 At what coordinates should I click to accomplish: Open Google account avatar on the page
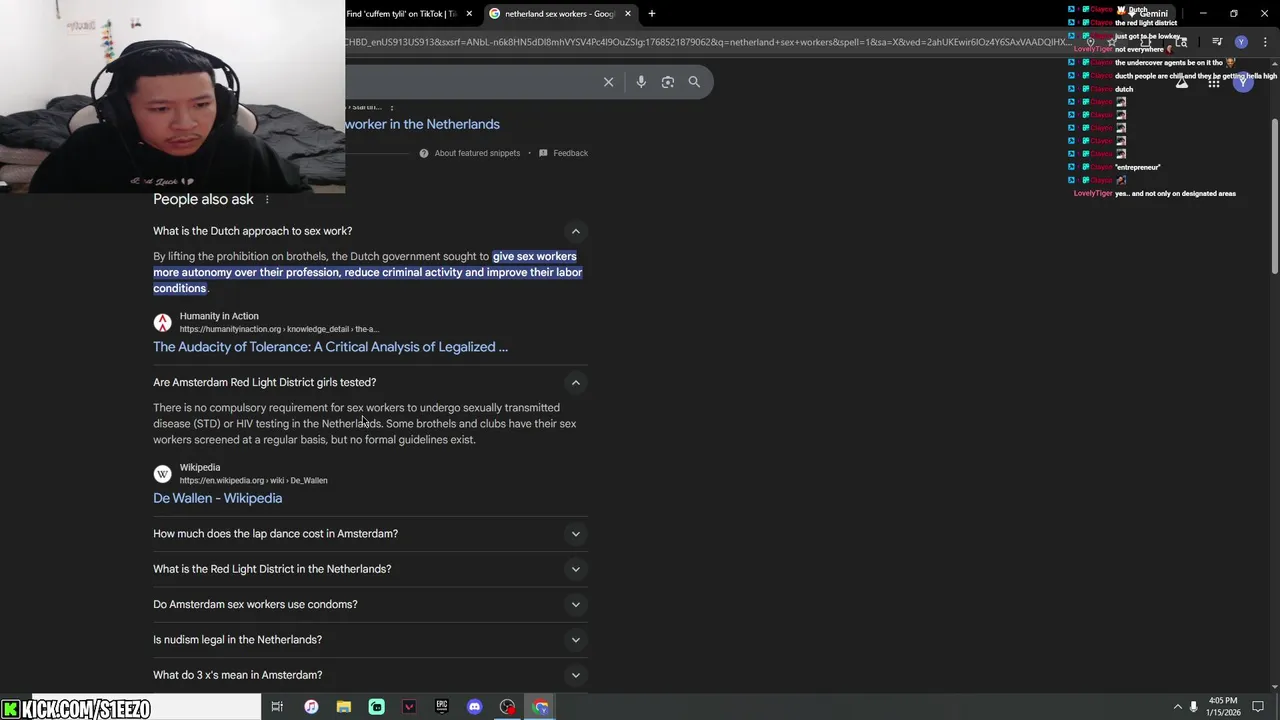pyautogui.click(x=1243, y=83)
